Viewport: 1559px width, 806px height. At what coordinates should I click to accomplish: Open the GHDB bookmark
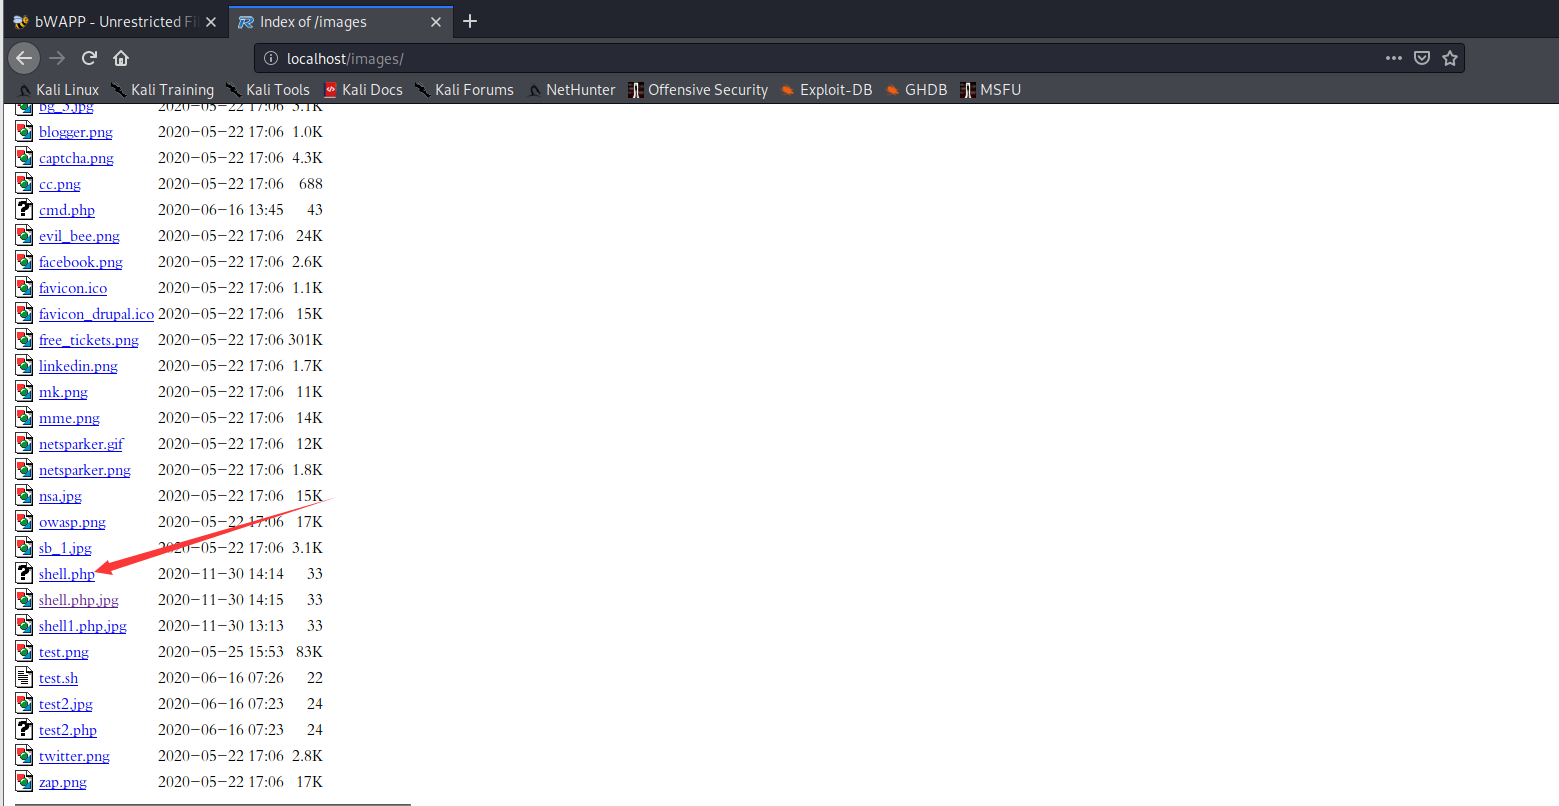click(916, 90)
